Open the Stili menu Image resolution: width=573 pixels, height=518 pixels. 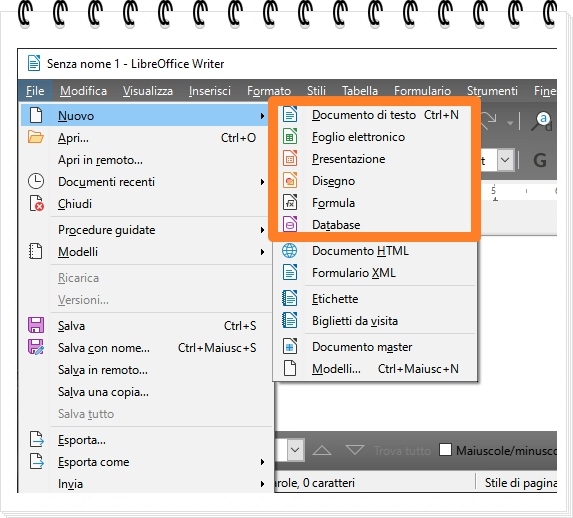coord(316,91)
